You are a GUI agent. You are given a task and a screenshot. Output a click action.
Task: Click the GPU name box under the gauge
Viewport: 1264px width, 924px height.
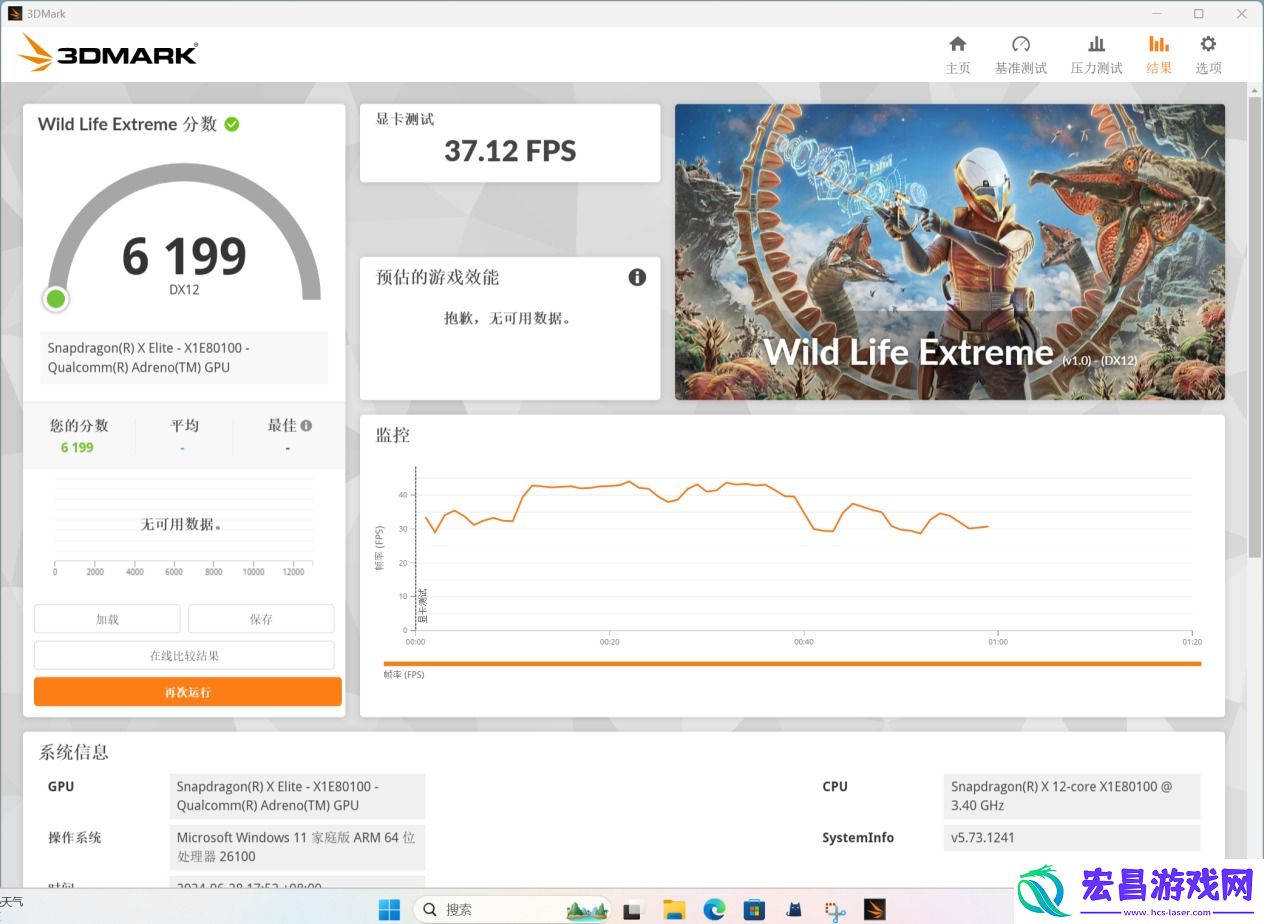tap(184, 358)
